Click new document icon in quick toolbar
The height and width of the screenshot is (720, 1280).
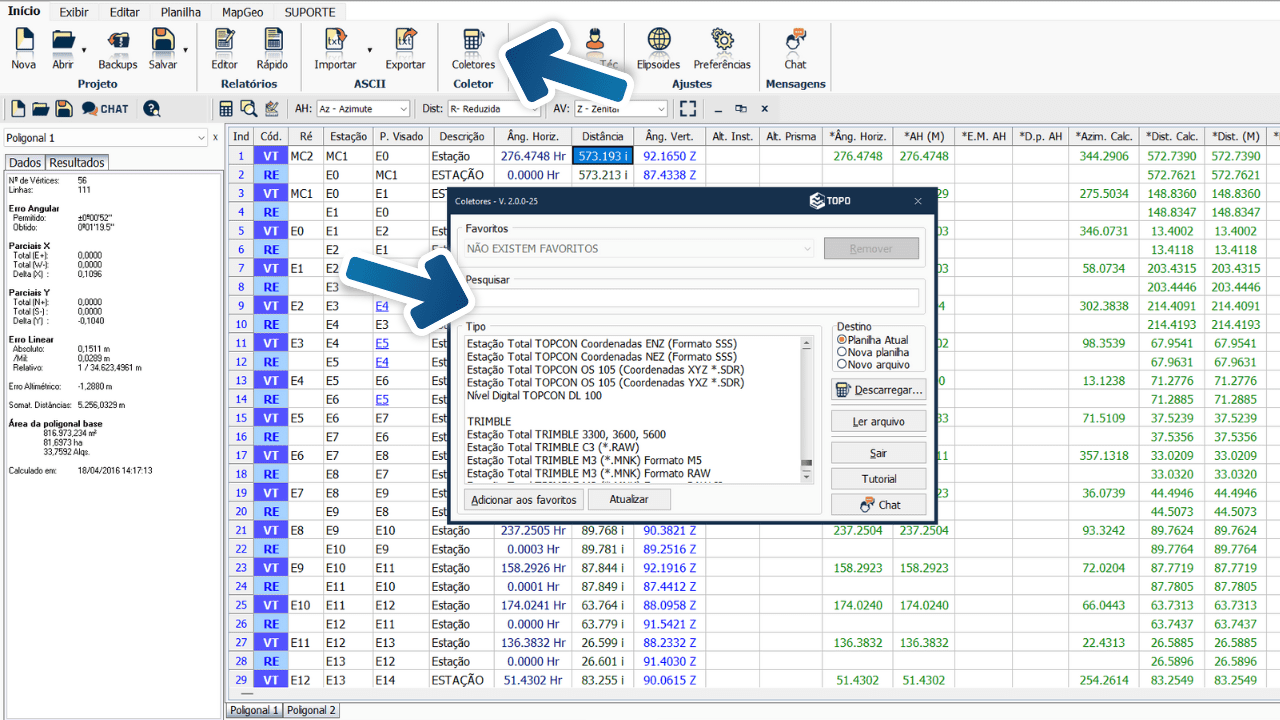(18, 109)
